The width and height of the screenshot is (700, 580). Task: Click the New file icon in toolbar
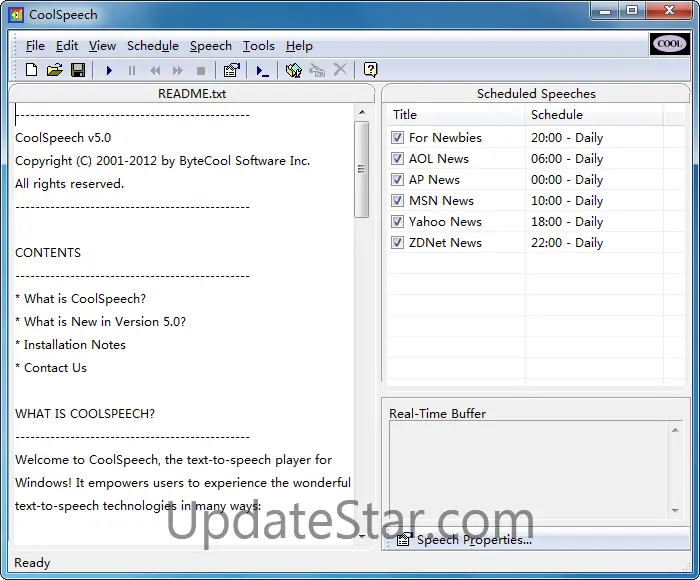click(x=31, y=70)
